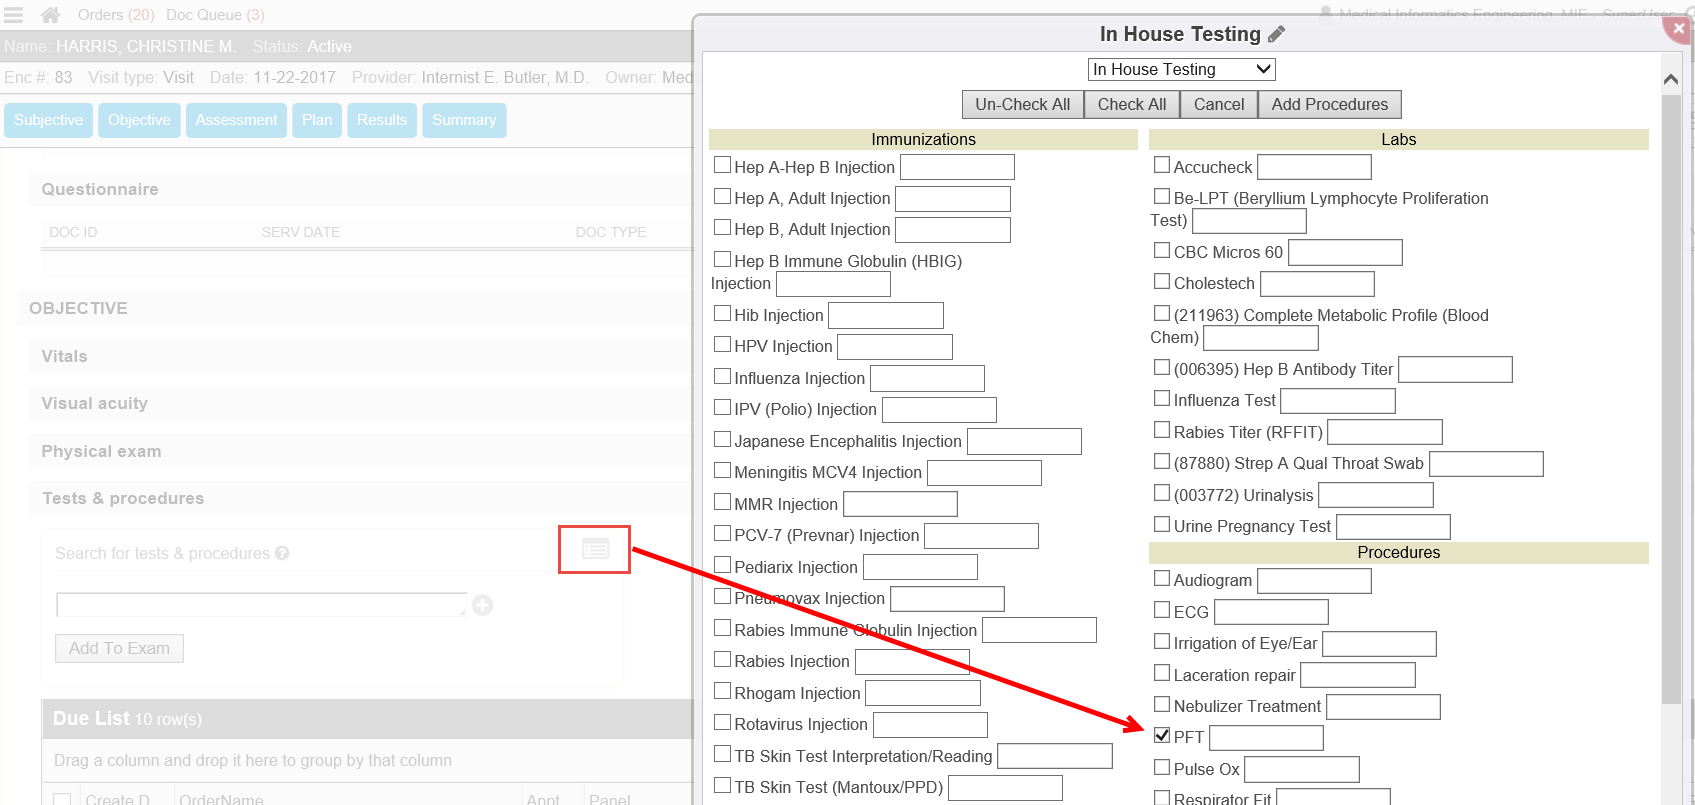Screen dimensions: 1695x805
Task: Open the Results tab
Action: [382, 120]
